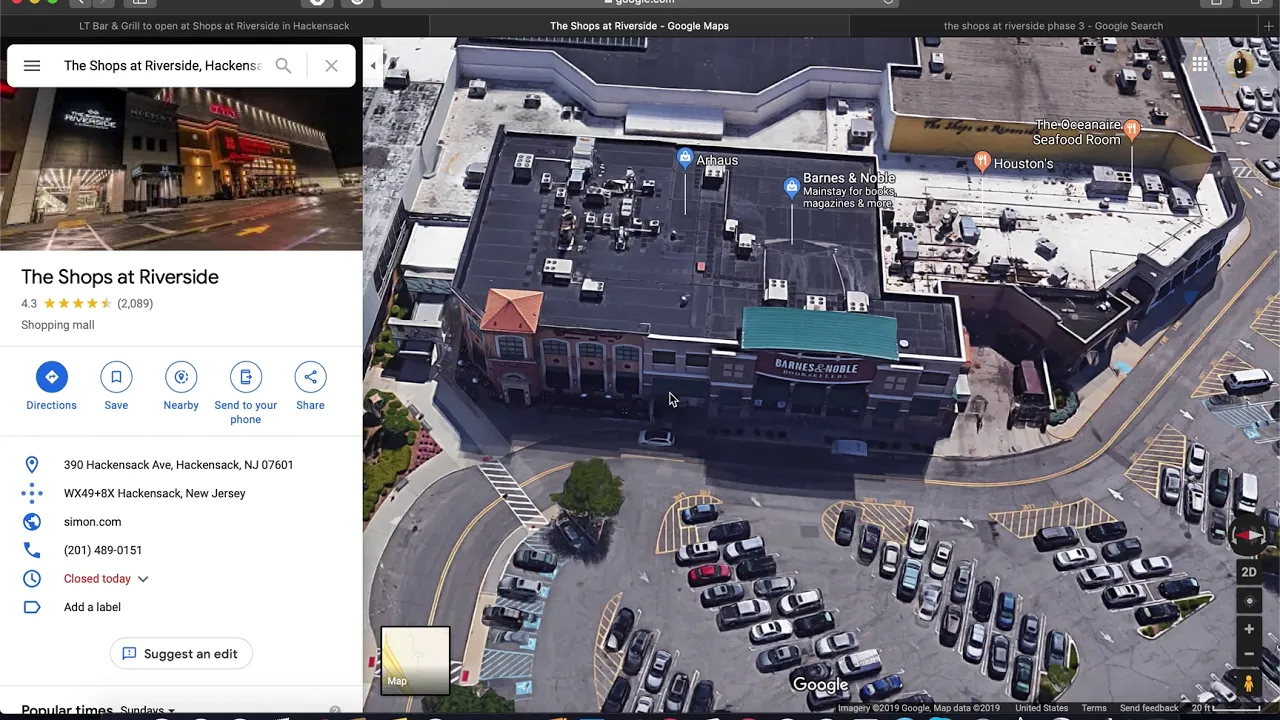Viewport: 1280px width, 720px height.
Task: Click the Suggest an edit button
Action: (x=181, y=654)
